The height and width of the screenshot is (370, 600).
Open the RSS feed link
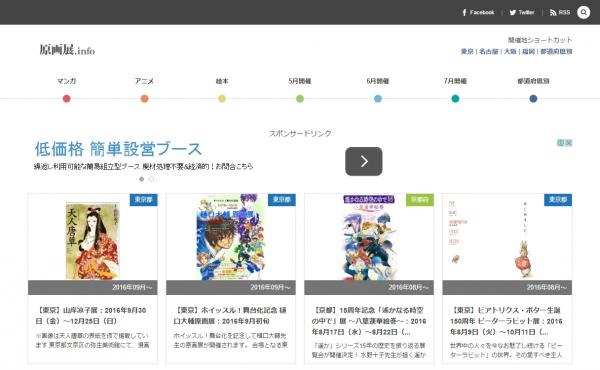(560, 12)
